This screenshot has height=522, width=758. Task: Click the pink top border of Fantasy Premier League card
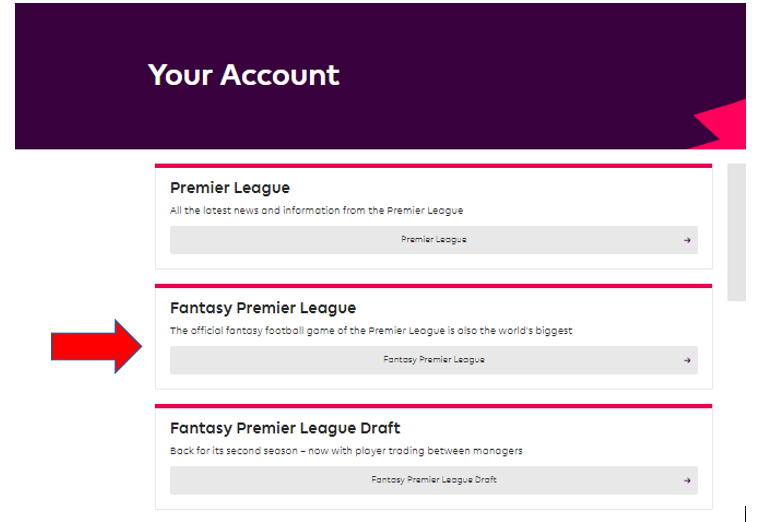(433, 286)
